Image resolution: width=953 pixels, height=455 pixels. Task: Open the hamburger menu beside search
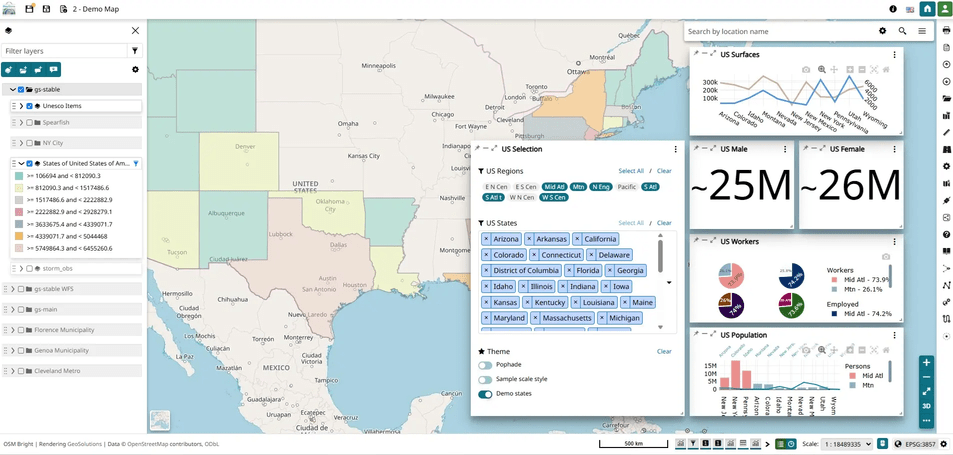pos(922,31)
